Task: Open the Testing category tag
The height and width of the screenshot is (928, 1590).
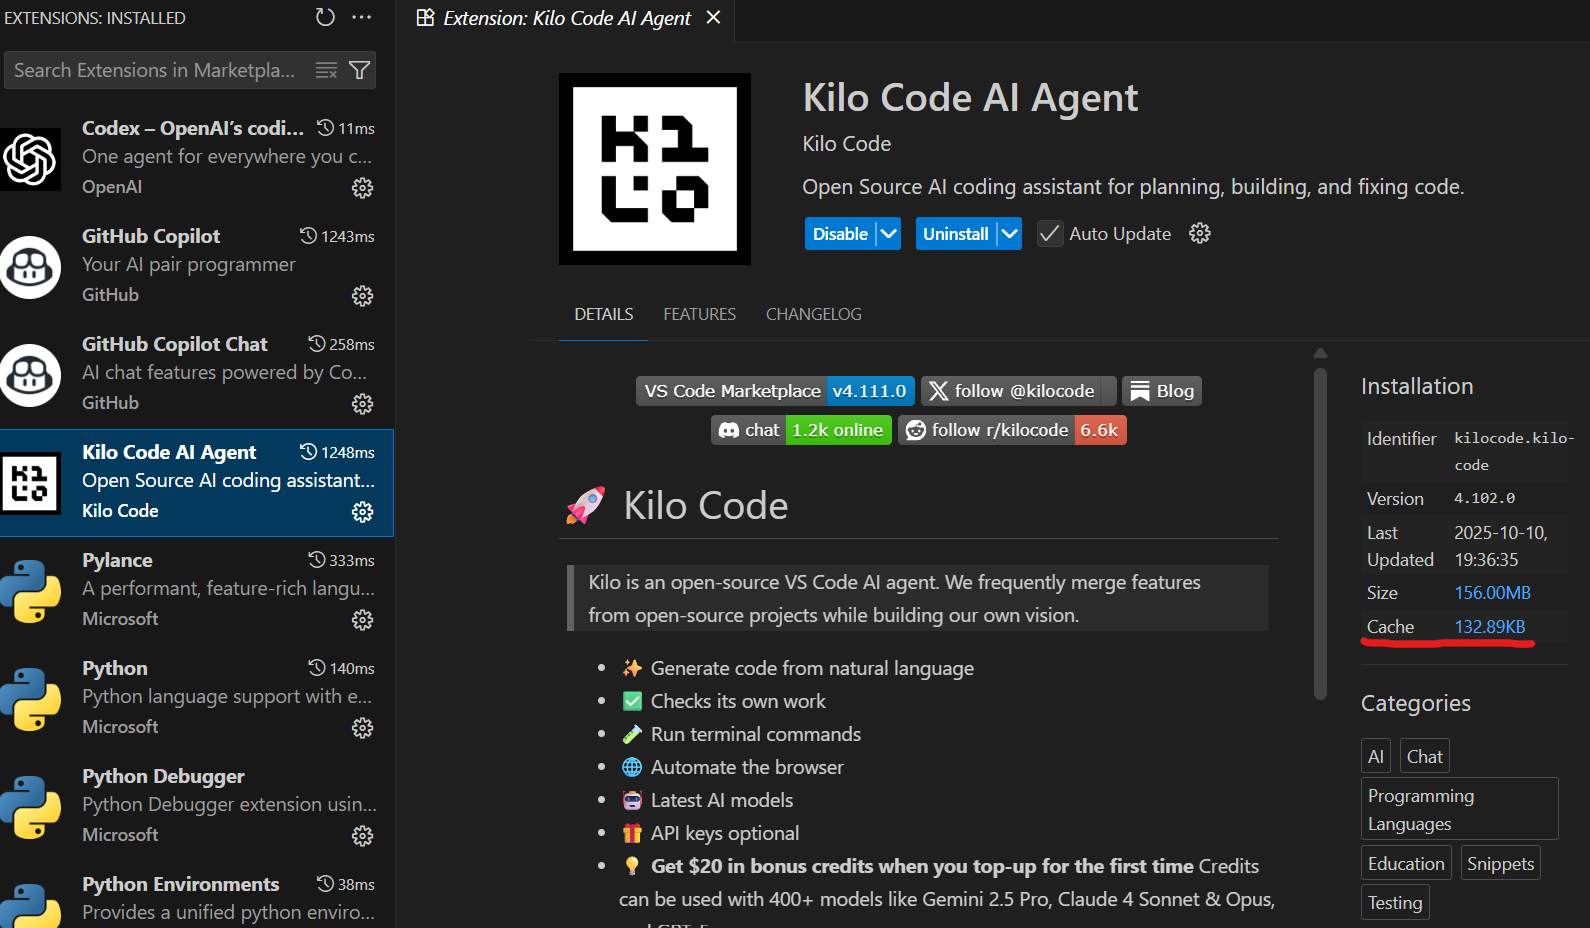Action: (x=1395, y=902)
